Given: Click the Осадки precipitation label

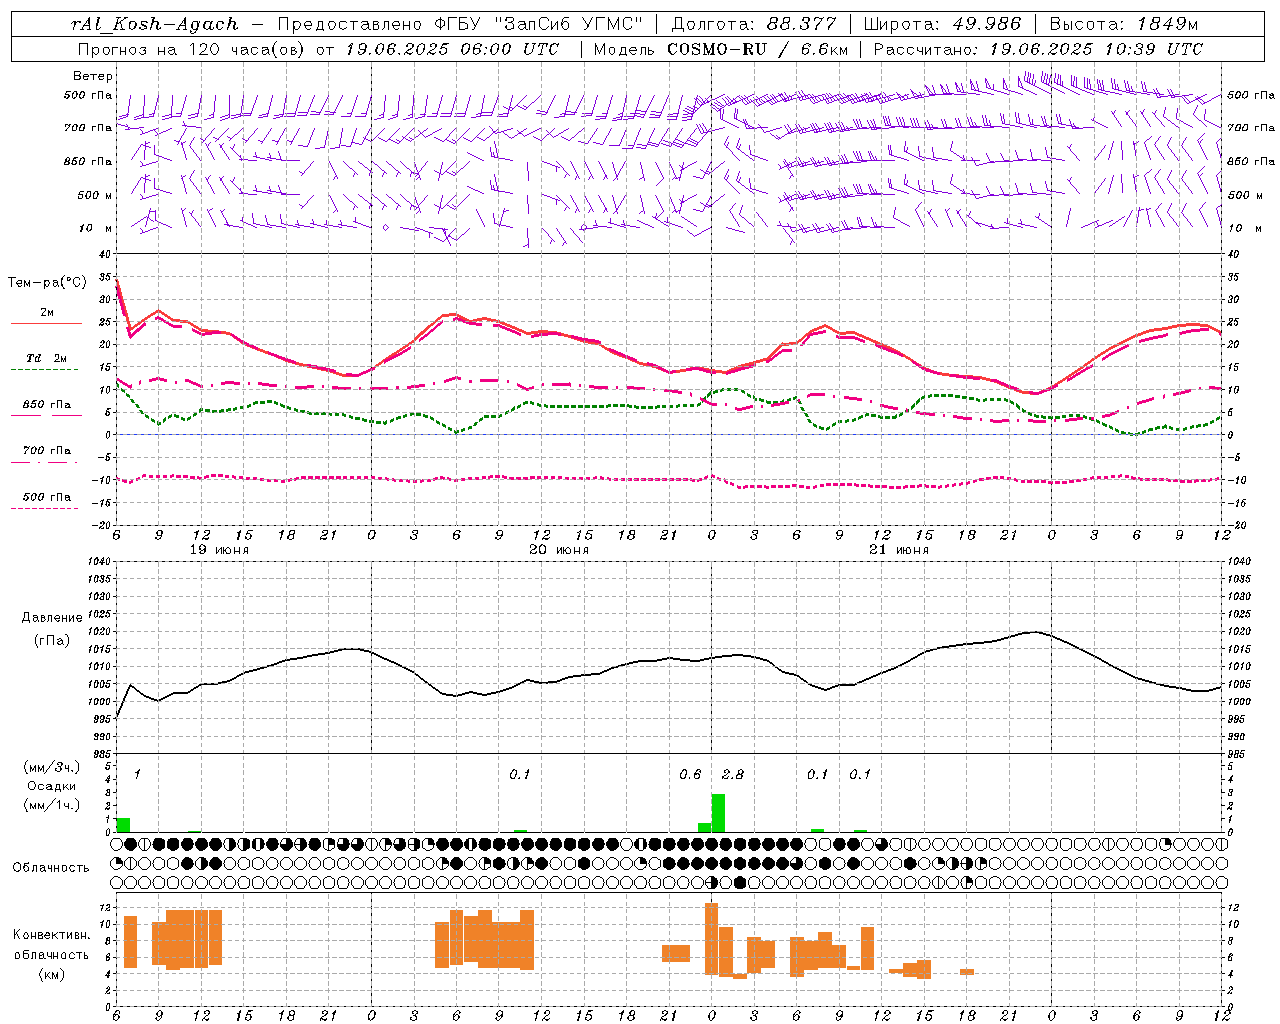Looking at the screenshot, I should pyautogui.click(x=52, y=786).
